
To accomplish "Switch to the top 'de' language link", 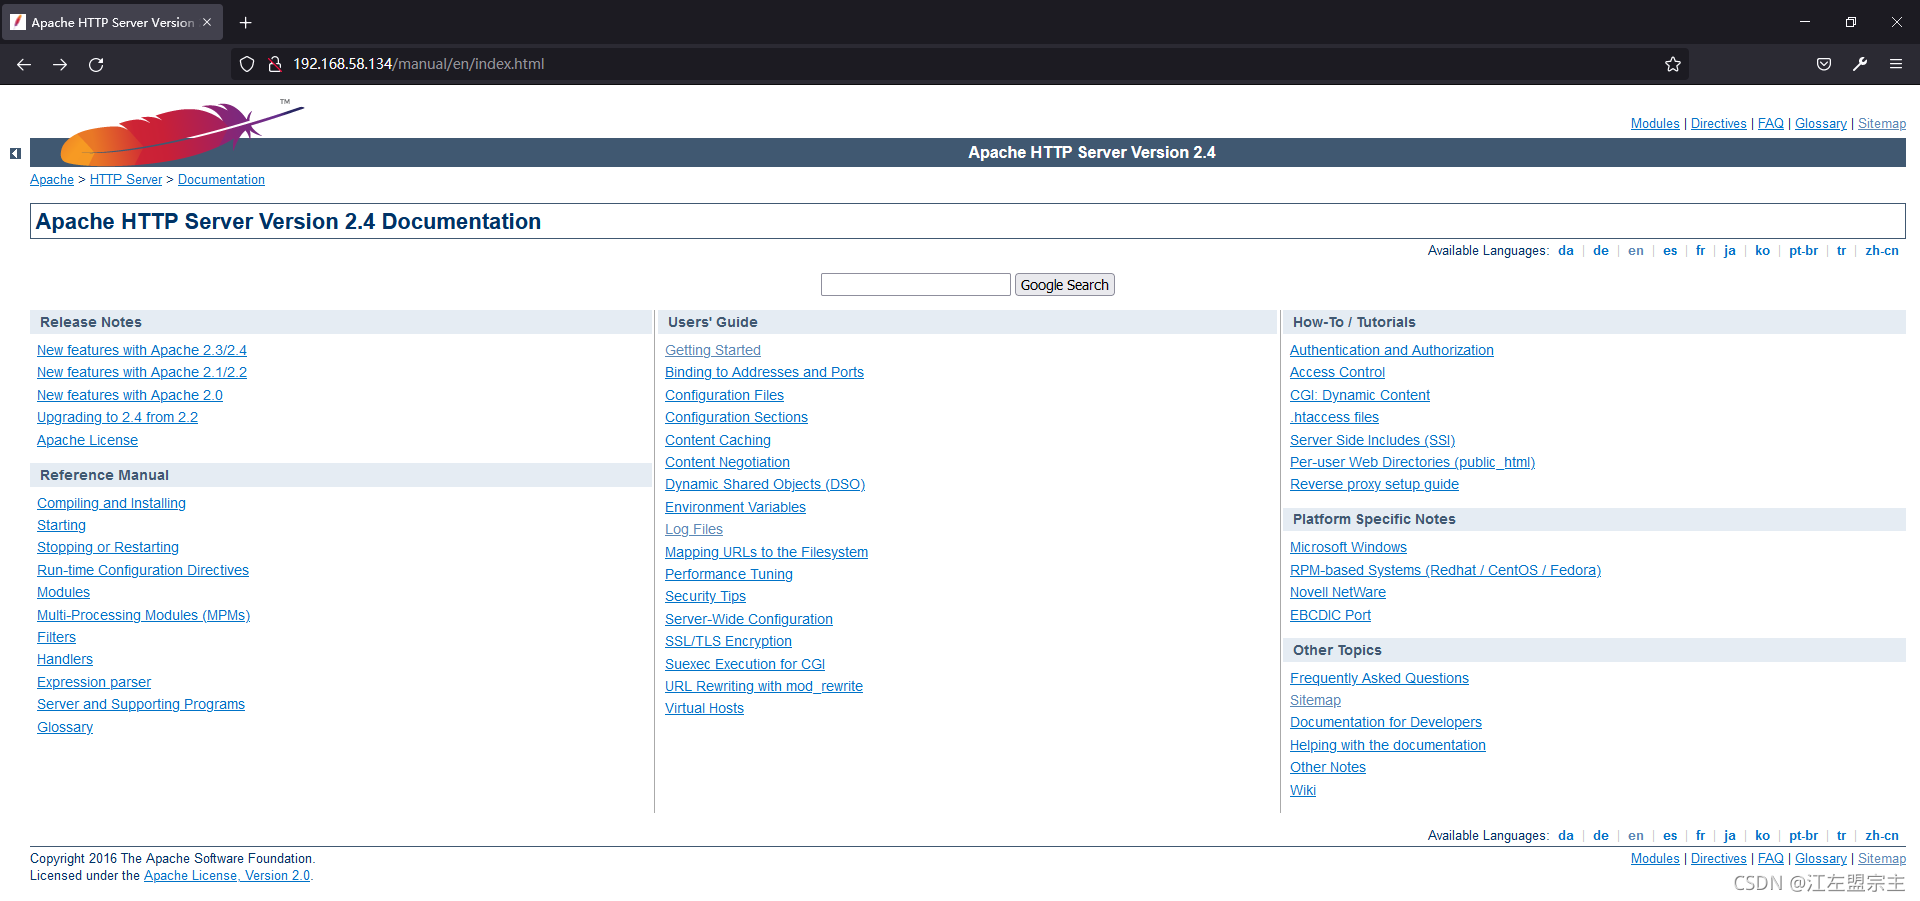I will [x=1600, y=251].
